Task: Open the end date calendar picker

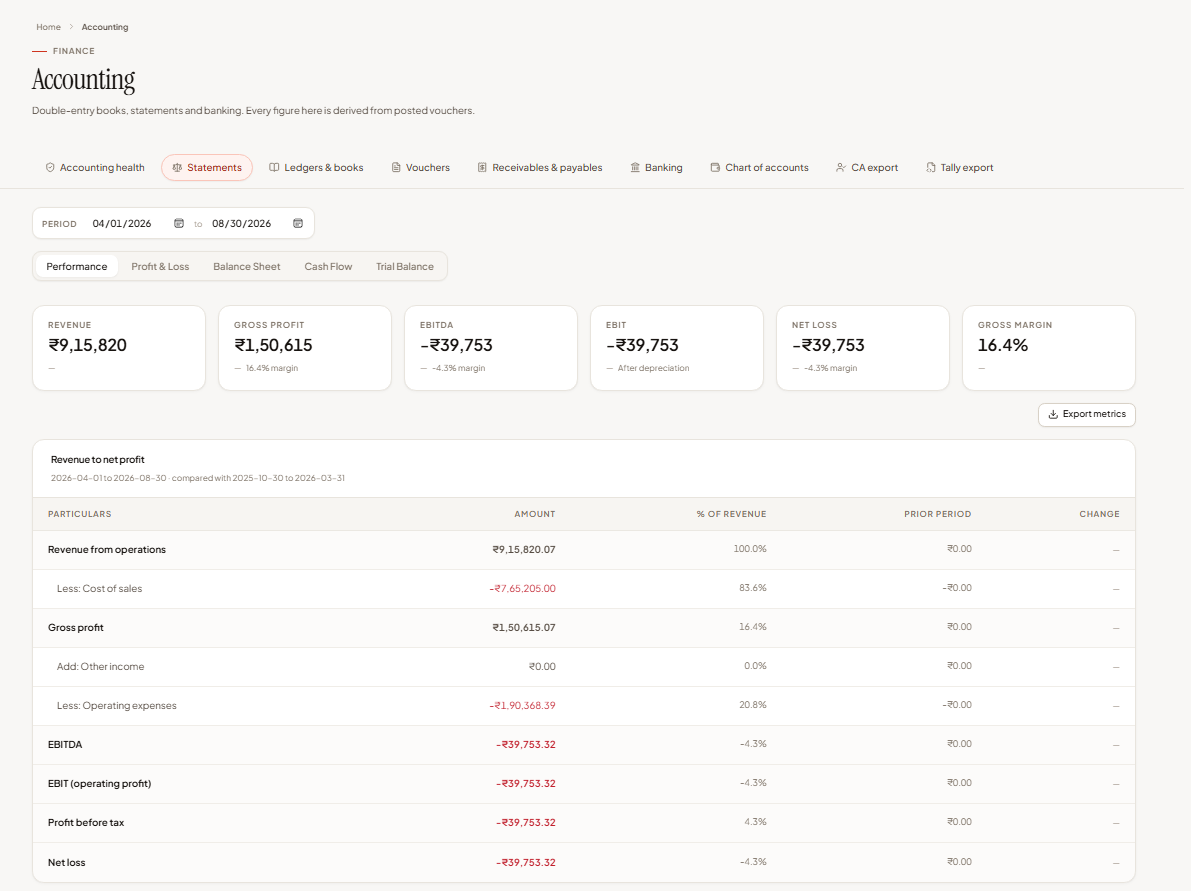Action: point(299,223)
